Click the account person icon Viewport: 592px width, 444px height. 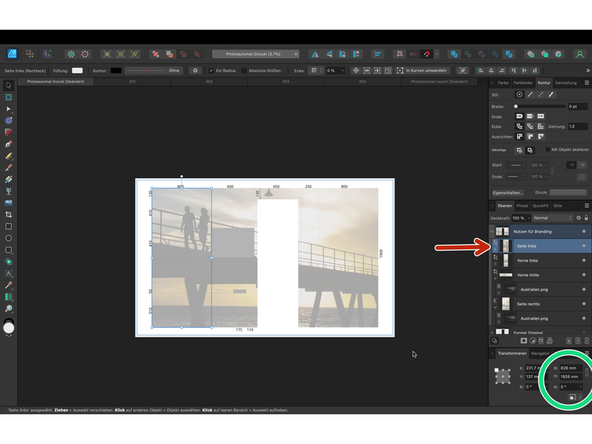(x=579, y=54)
